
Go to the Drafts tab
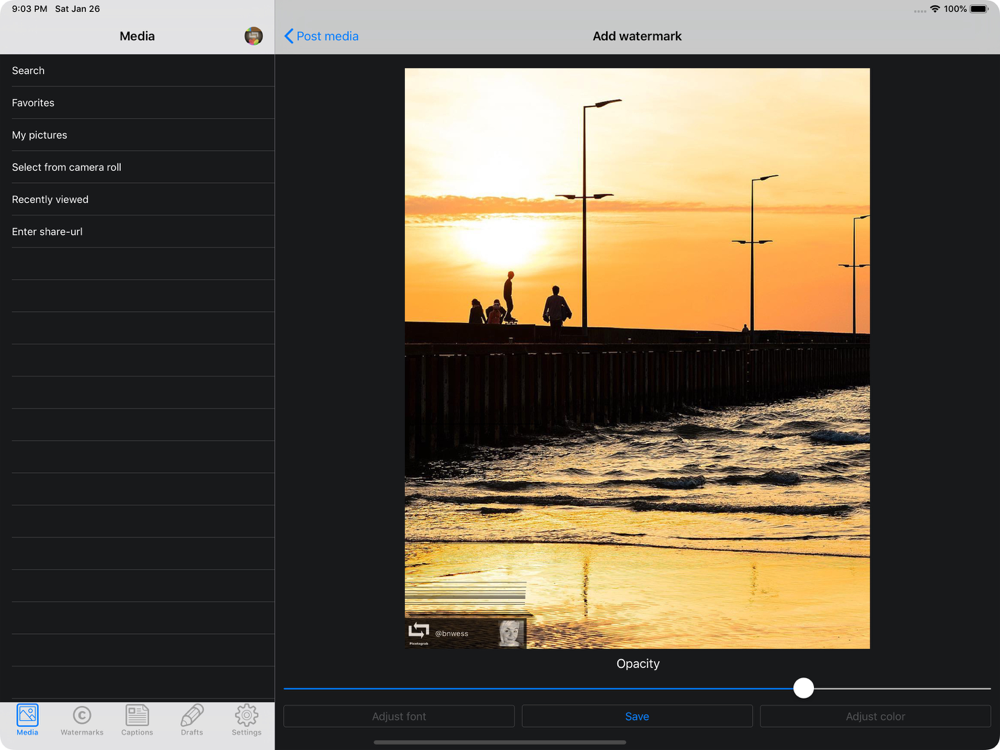192,719
